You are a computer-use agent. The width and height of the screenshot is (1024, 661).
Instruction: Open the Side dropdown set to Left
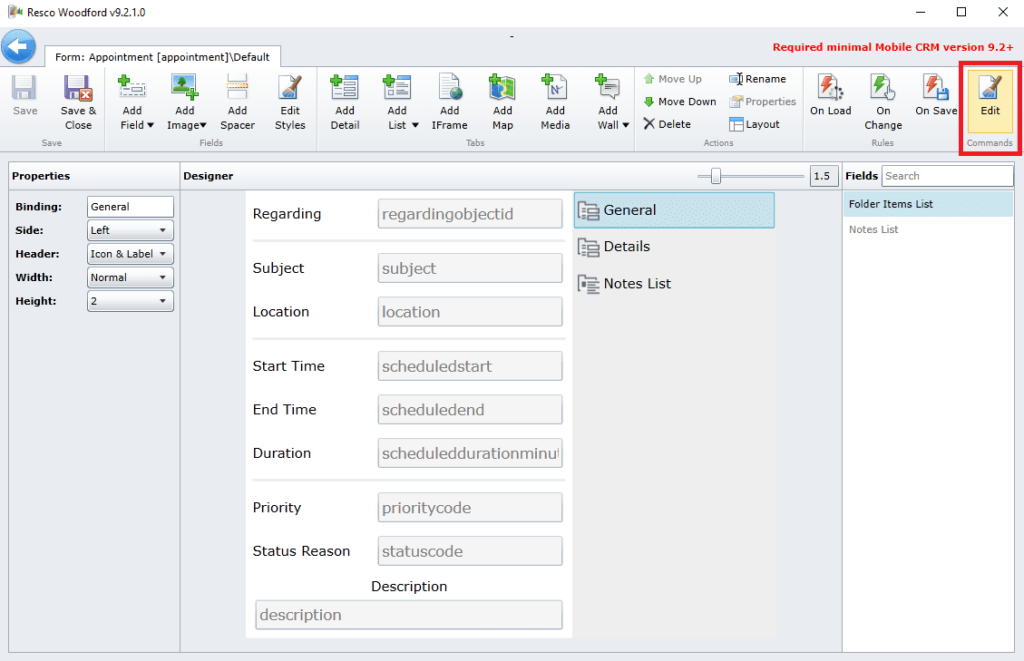[x=130, y=230]
